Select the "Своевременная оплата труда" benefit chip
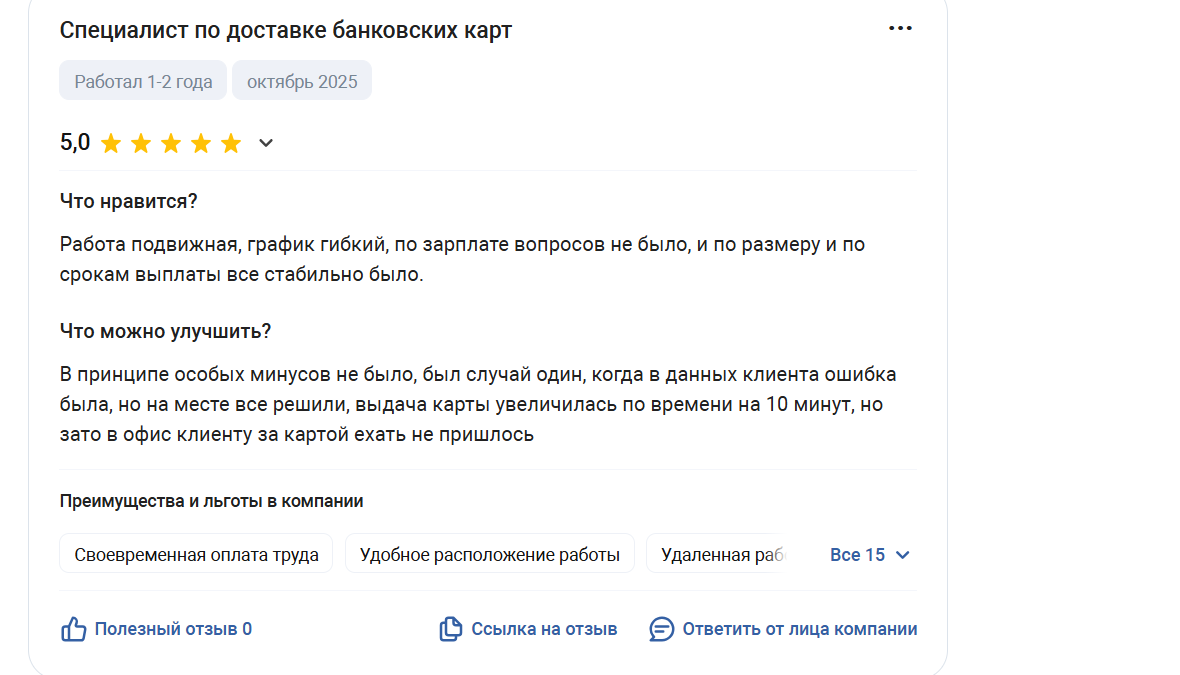Viewport: 1180px width, 675px height. point(196,554)
